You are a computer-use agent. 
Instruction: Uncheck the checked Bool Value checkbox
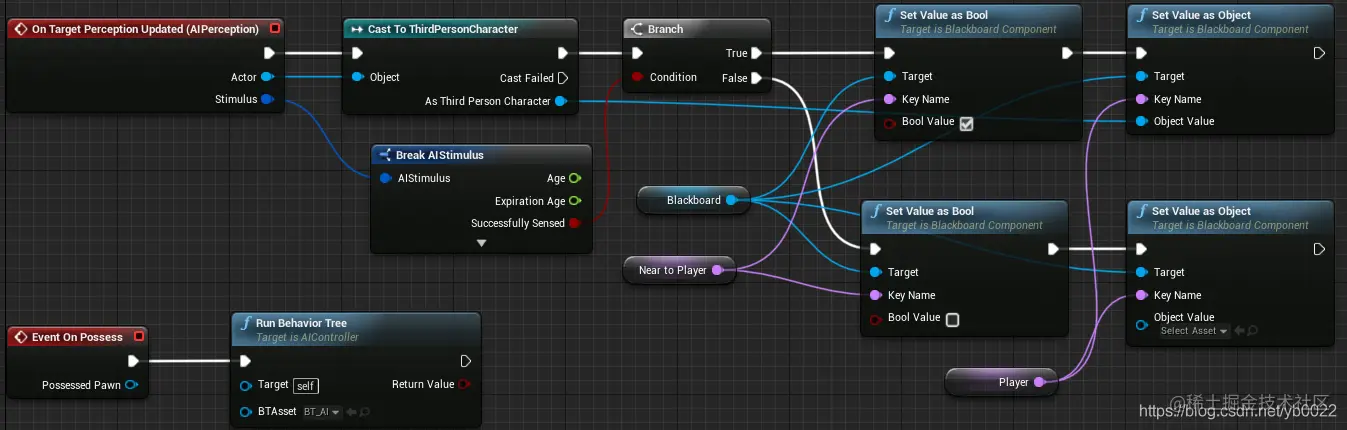pyautogui.click(x=966, y=124)
